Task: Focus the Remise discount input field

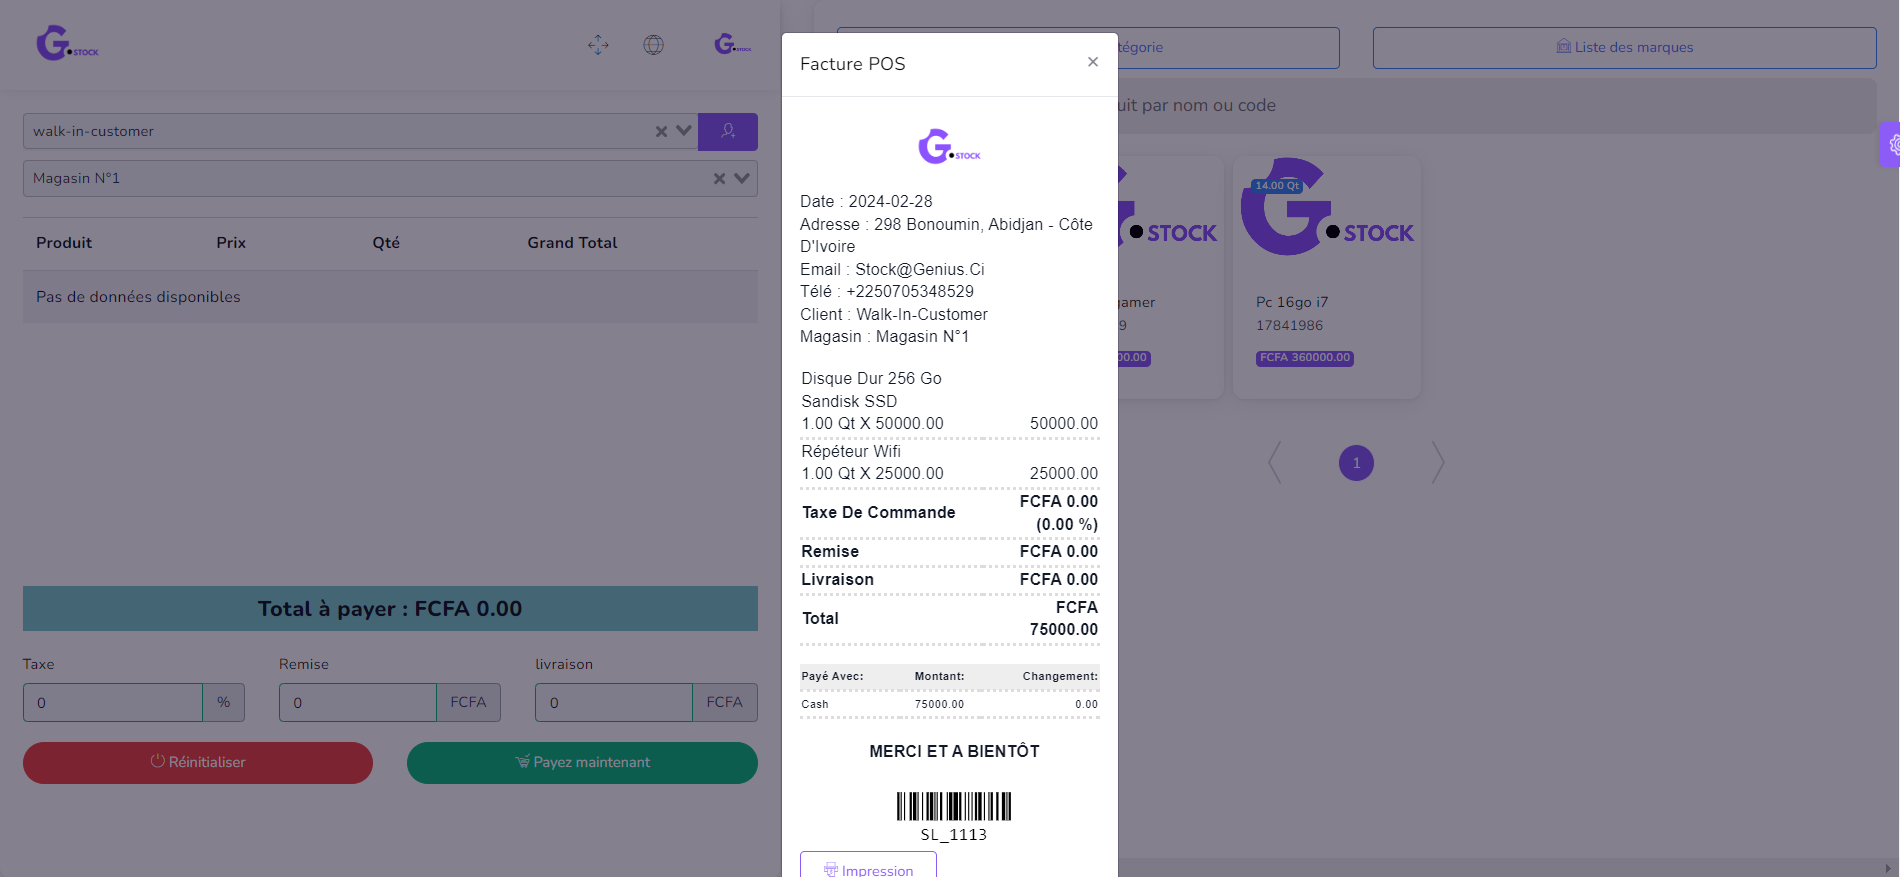Action: tap(357, 702)
